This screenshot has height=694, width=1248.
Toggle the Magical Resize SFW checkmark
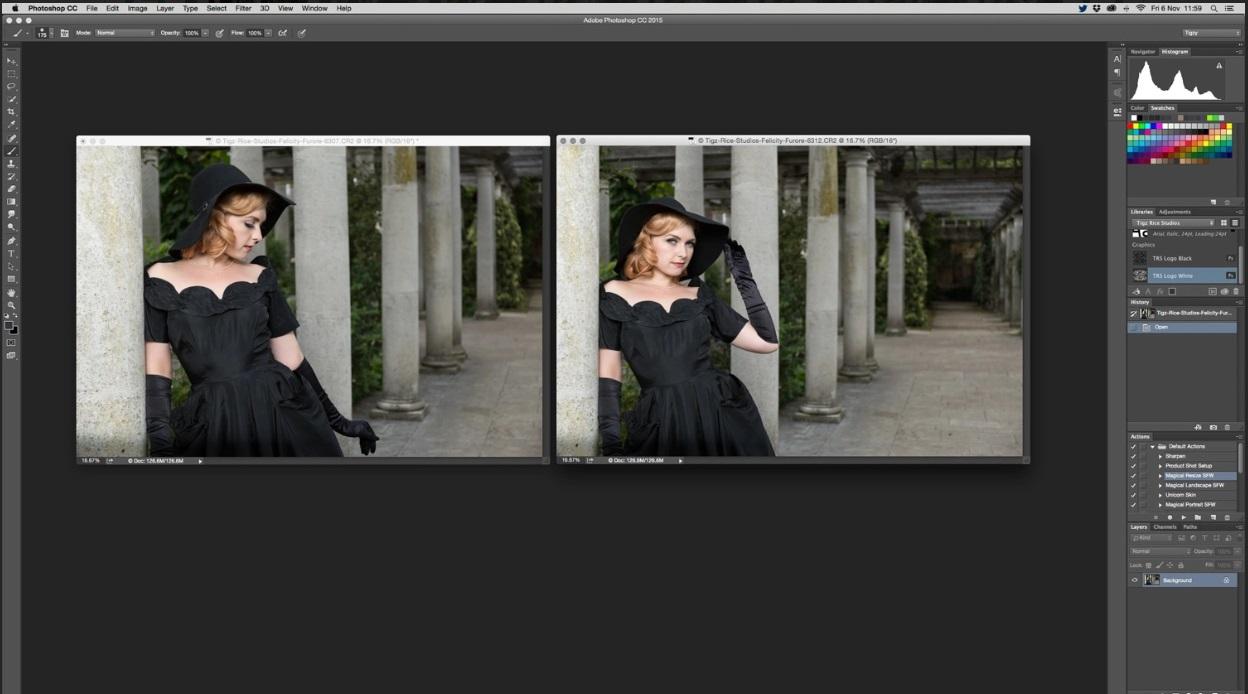[x=1133, y=475]
